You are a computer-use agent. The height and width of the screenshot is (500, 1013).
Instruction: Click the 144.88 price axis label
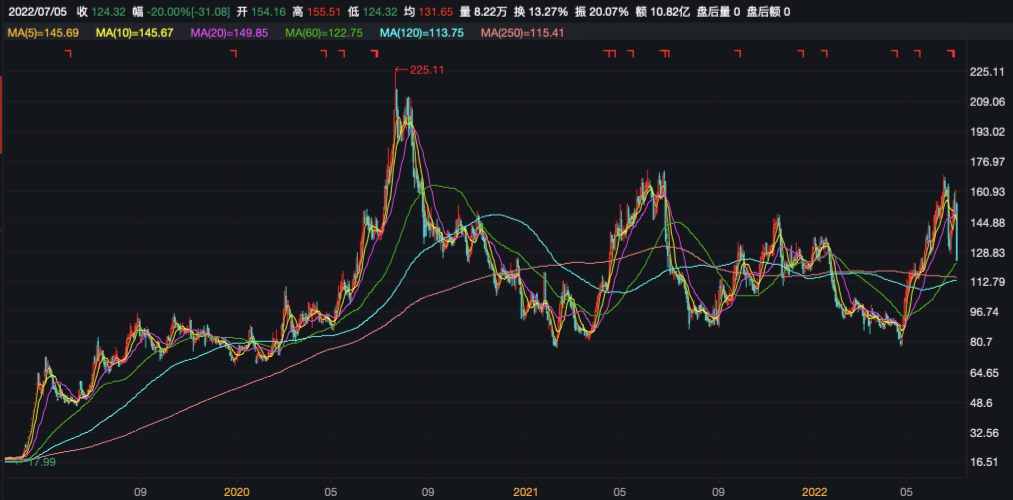(986, 222)
